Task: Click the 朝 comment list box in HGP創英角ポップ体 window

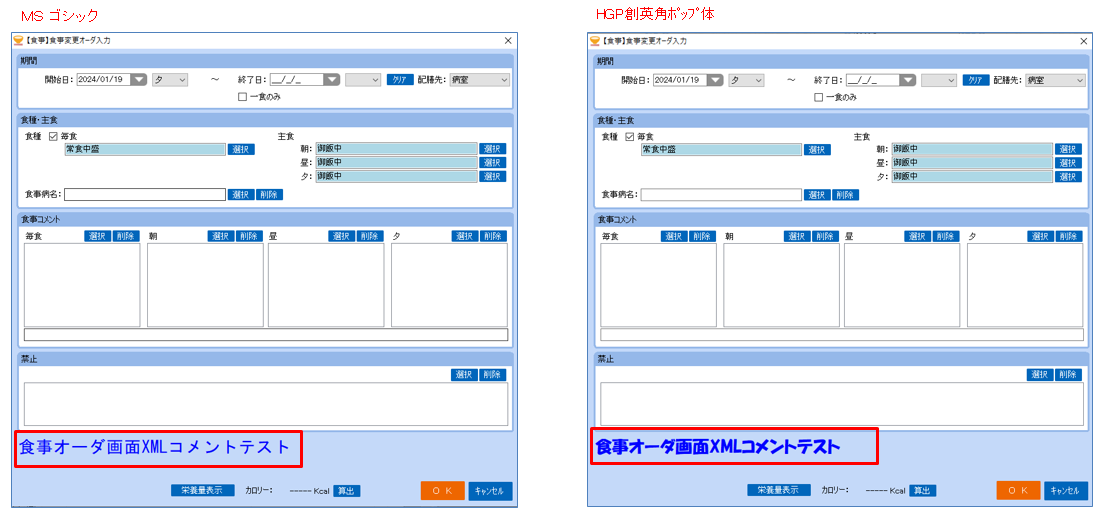Action: (781, 285)
